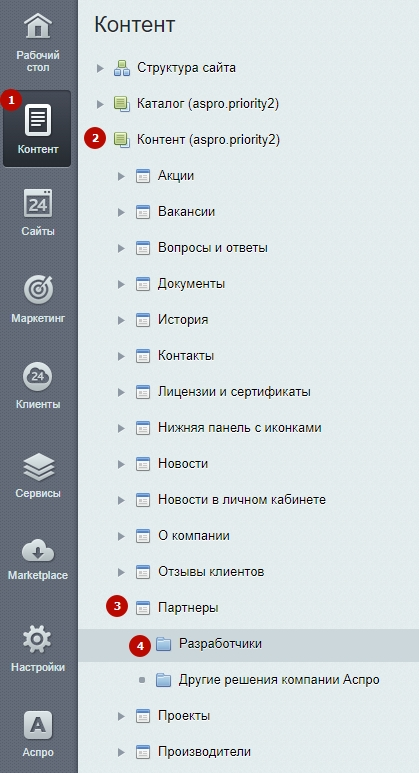
Task: Expand the Вакансии section arrow
Action: (121, 212)
